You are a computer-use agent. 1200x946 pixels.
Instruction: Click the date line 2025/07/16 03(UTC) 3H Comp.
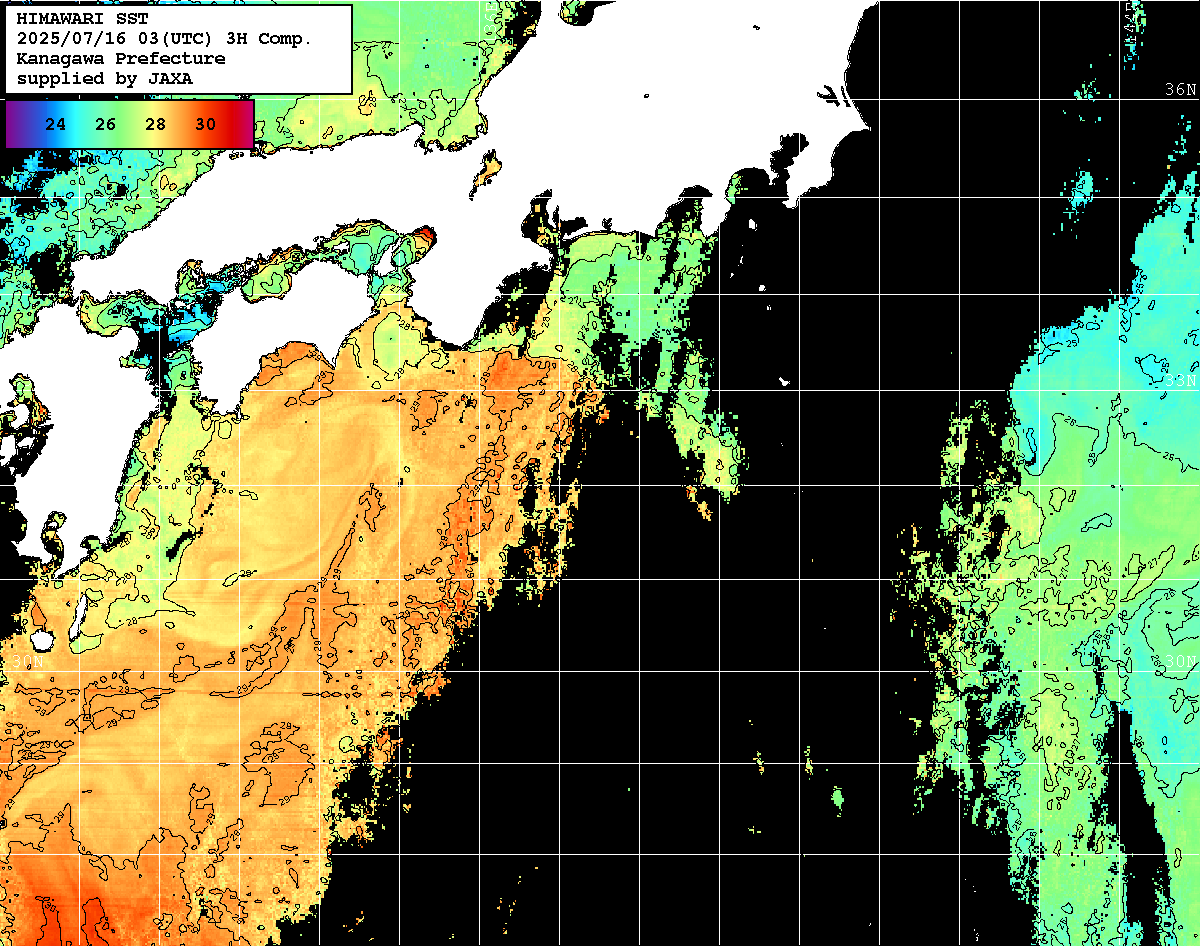click(164, 39)
